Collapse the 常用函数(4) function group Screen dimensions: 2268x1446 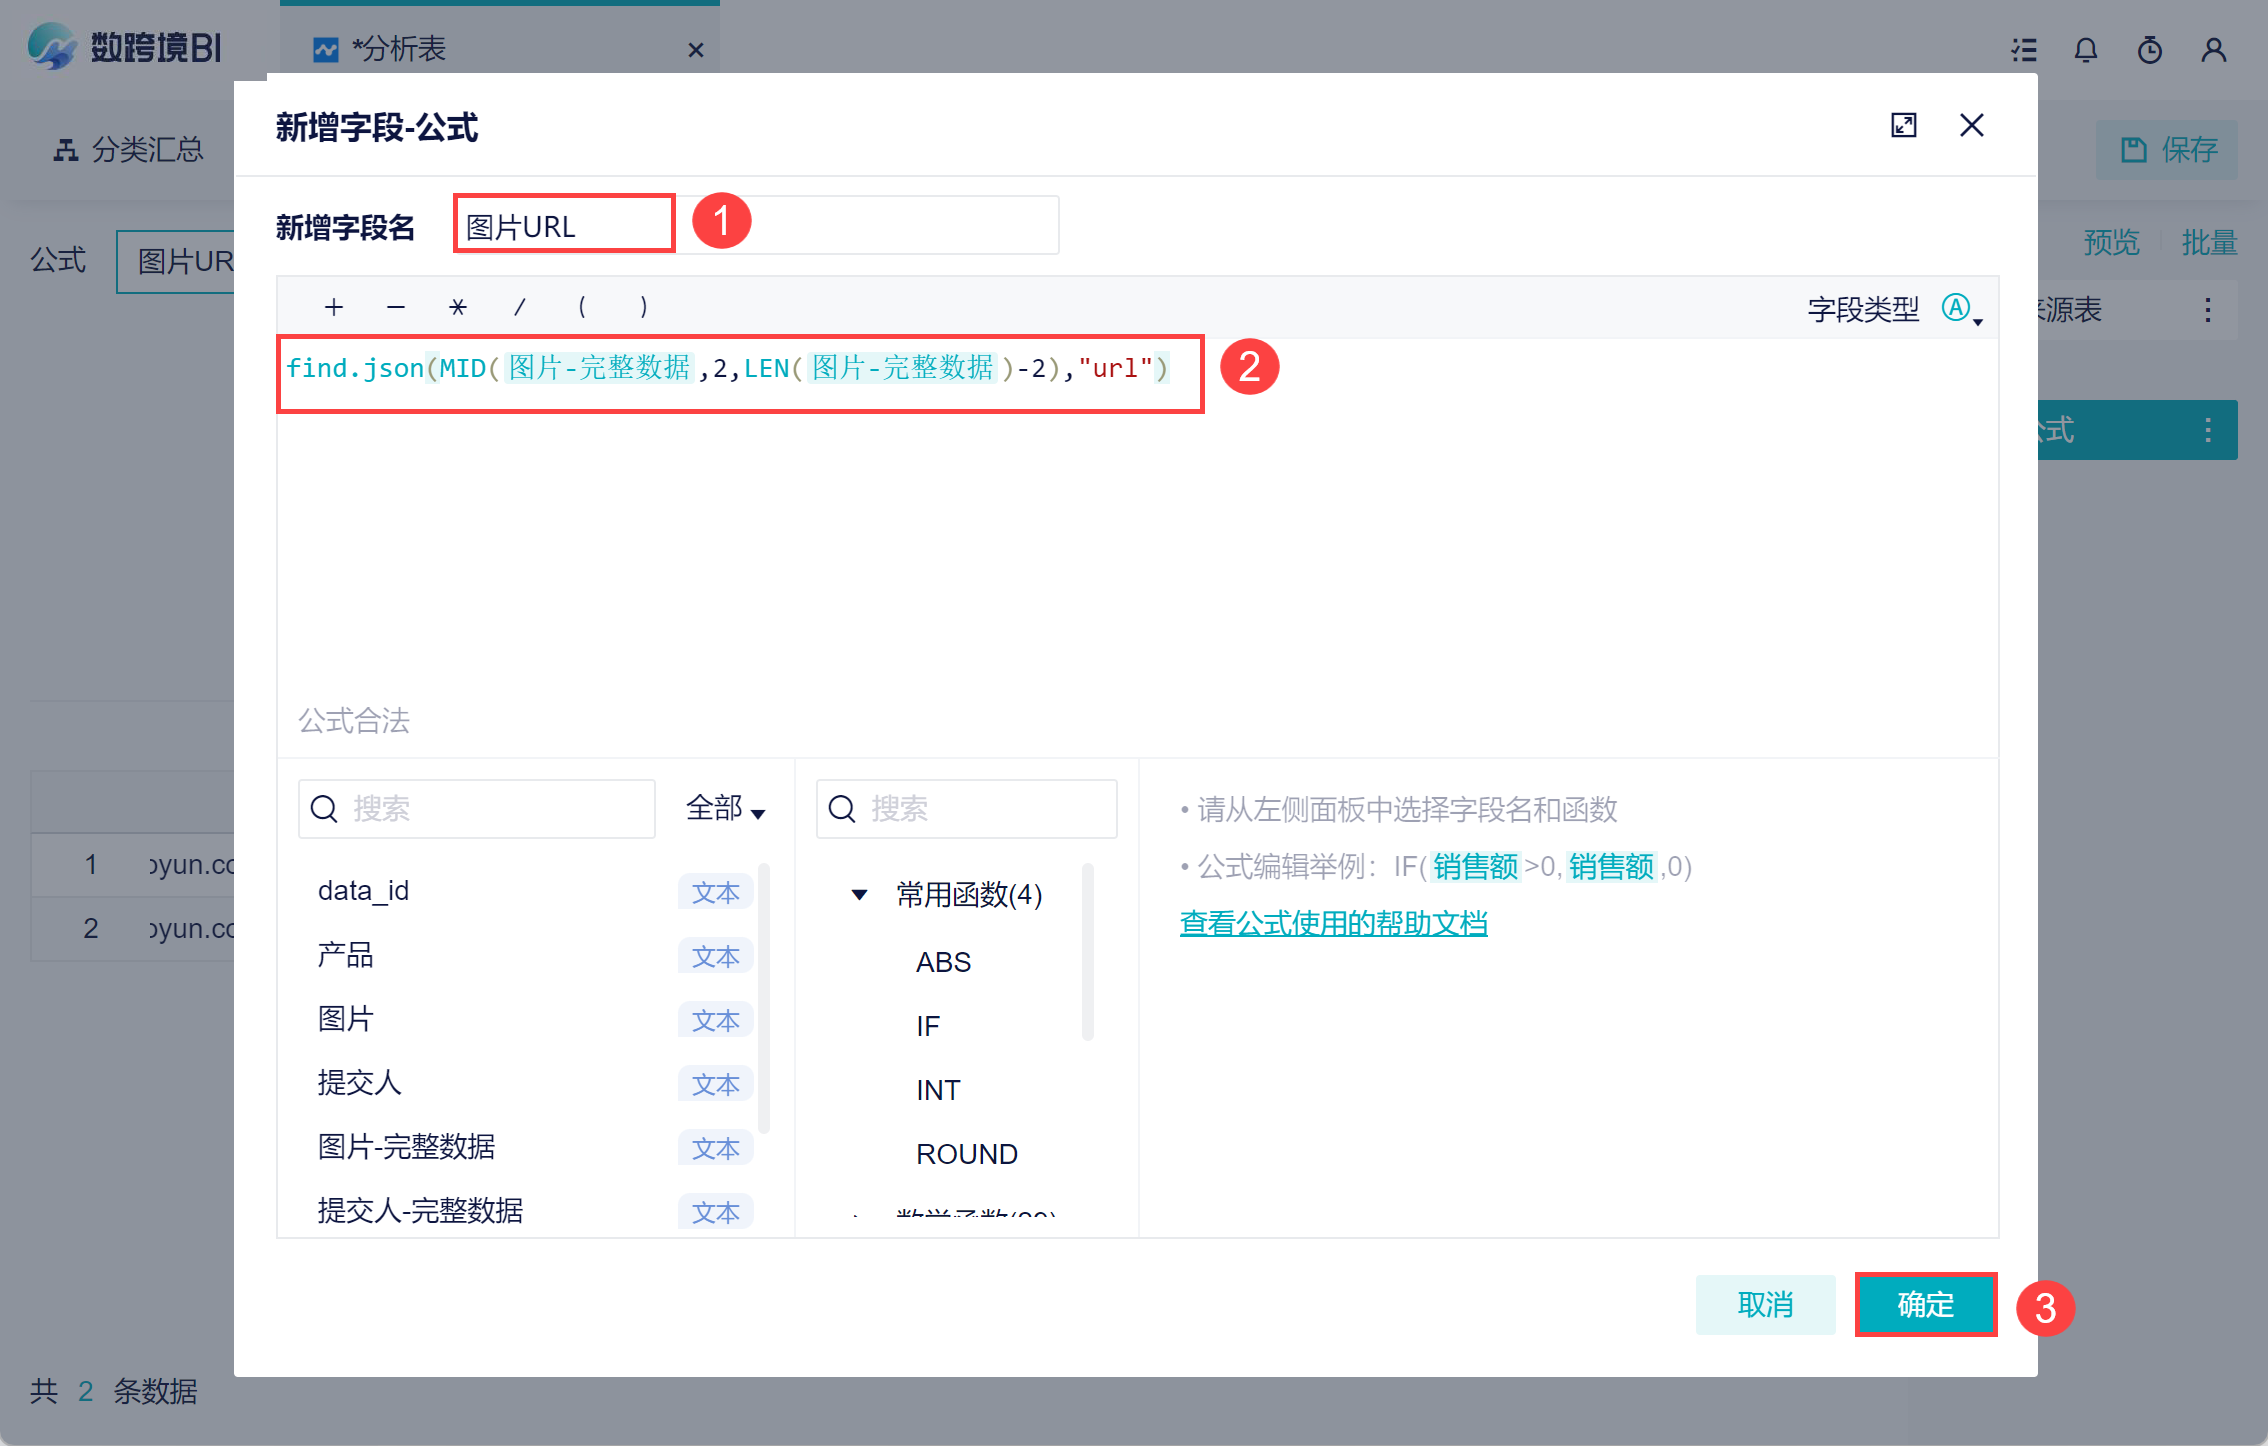pyautogui.click(x=859, y=894)
